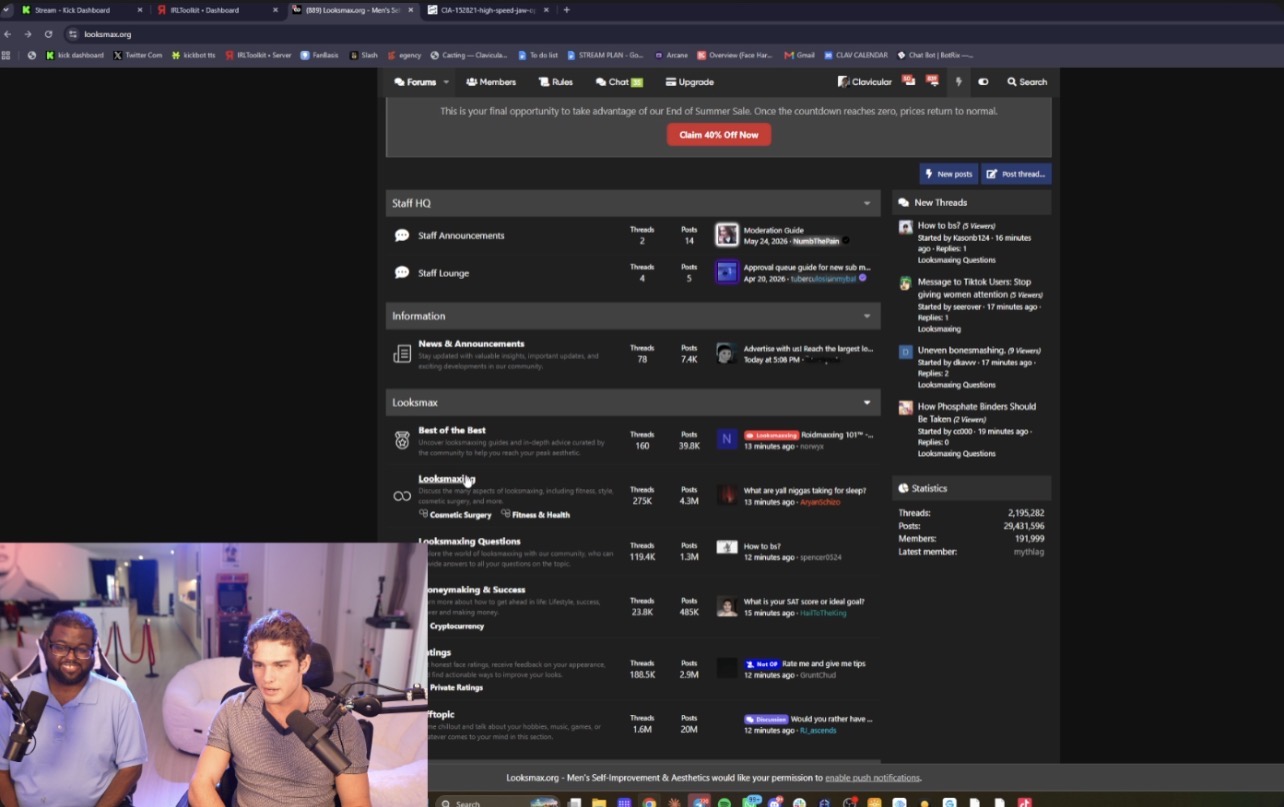
Task: Go to the Rules page
Action: (x=556, y=82)
